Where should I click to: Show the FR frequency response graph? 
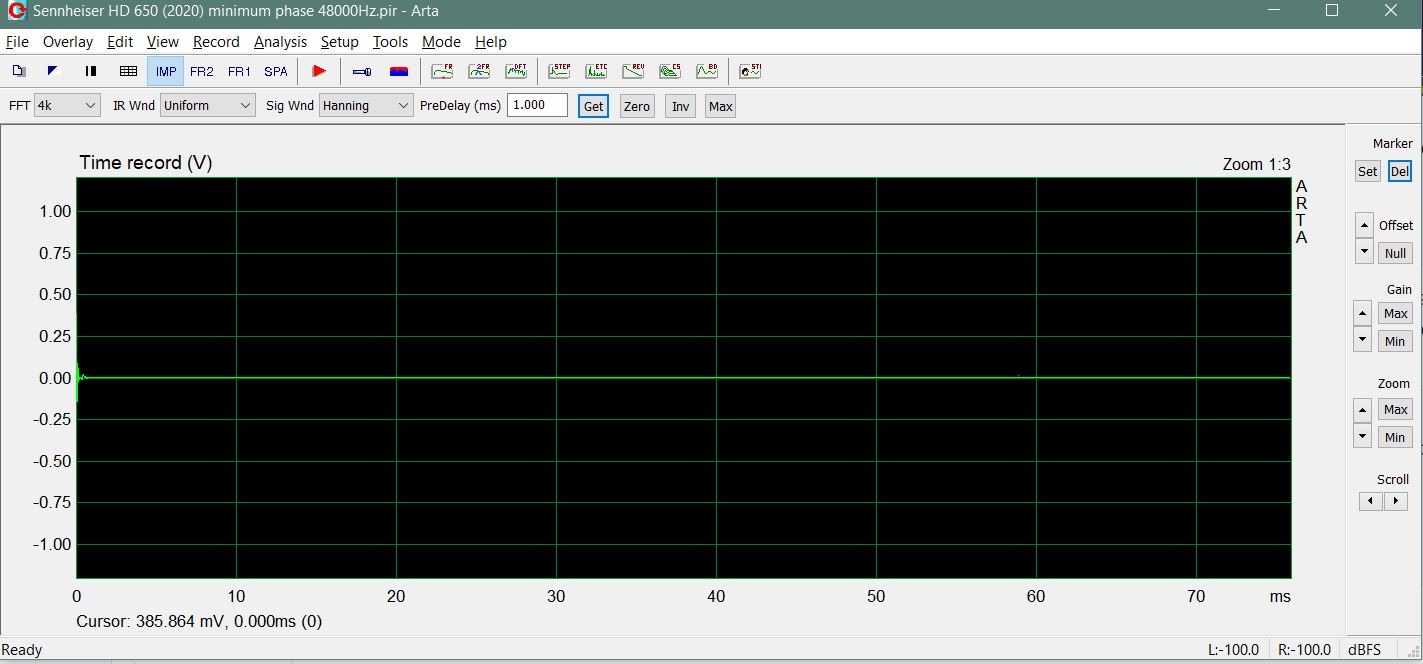pos(442,71)
